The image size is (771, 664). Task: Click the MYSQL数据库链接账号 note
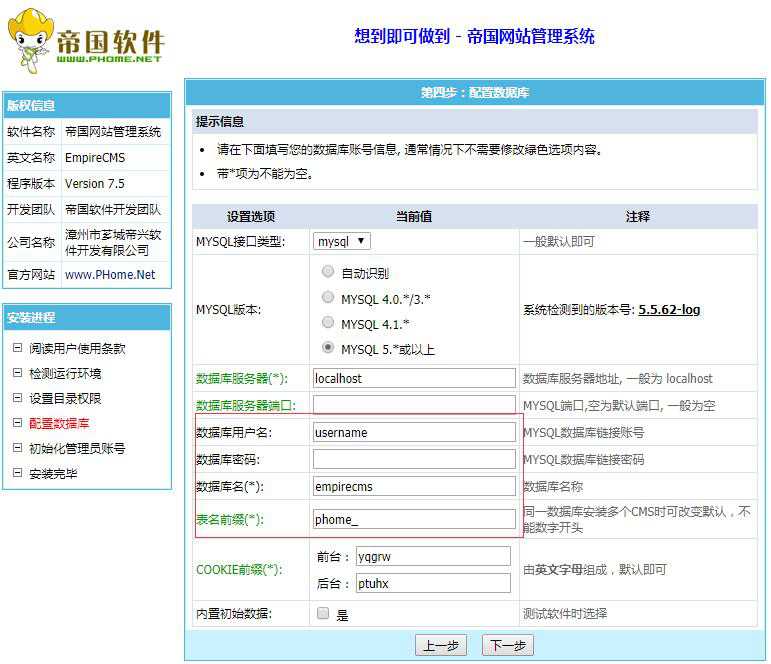pyautogui.click(x=583, y=432)
